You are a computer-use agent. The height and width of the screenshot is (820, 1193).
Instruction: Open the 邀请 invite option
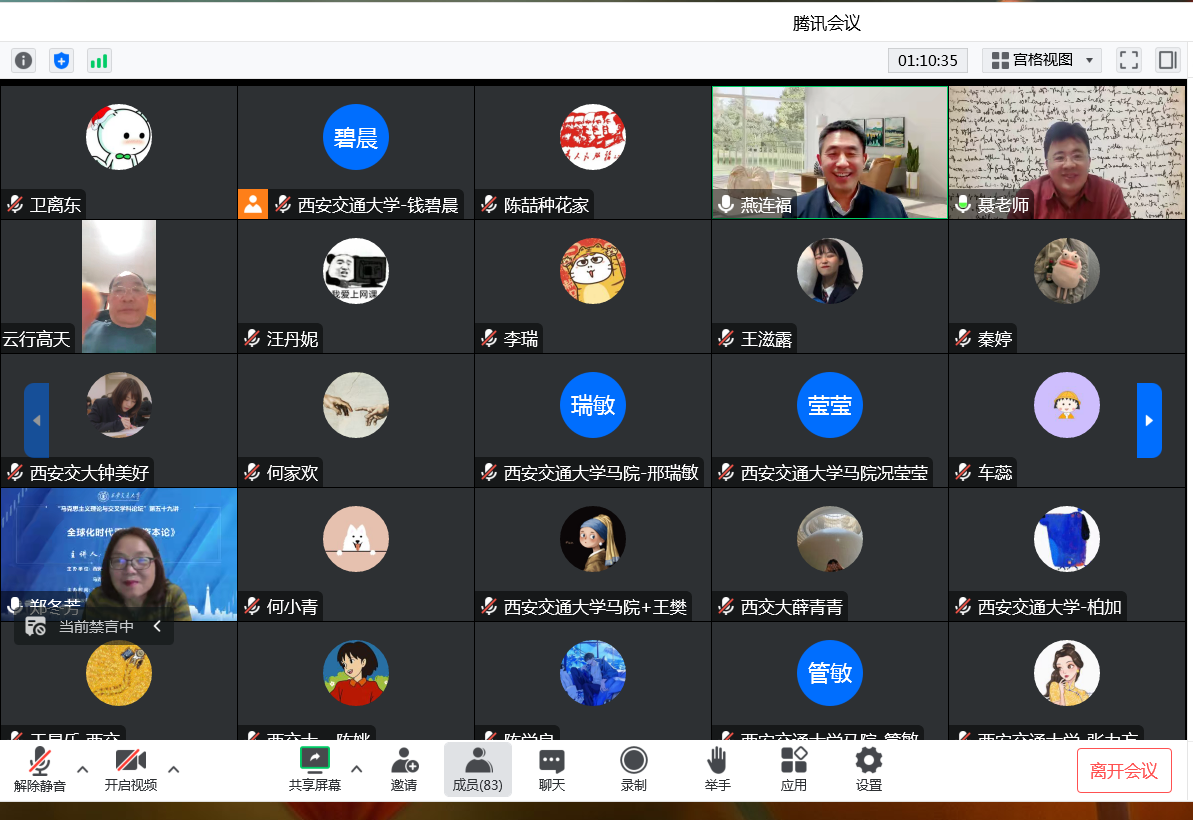coord(404,769)
